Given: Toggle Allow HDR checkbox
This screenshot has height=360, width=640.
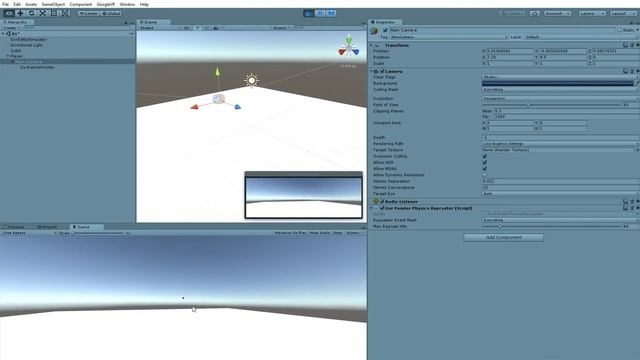Looking at the screenshot, I should pyautogui.click(x=484, y=162).
